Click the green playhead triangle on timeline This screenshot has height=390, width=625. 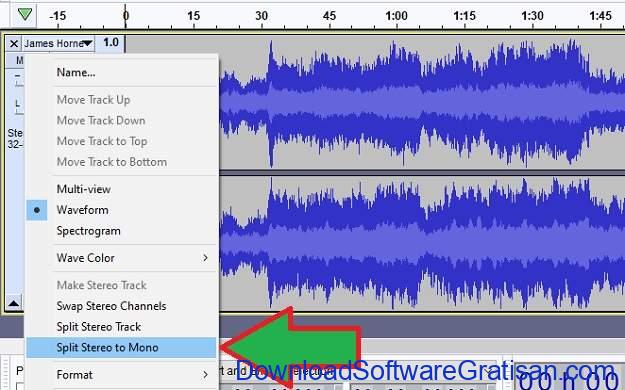click(x=25, y=15)
